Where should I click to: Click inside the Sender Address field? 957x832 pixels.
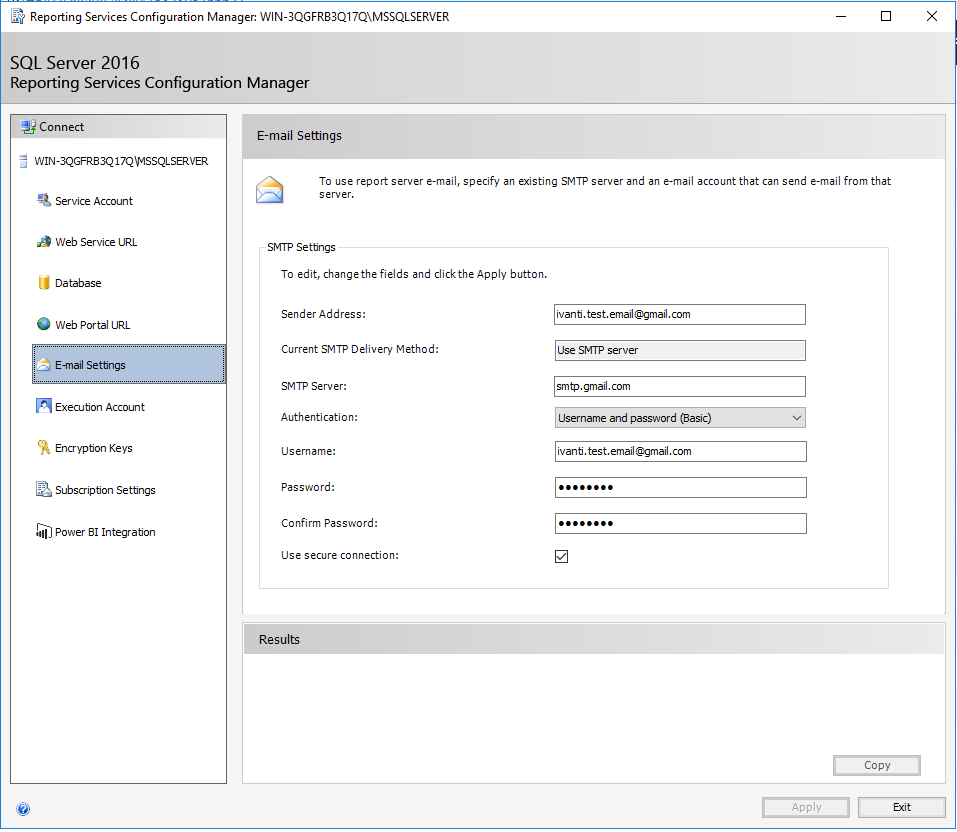click(680, 314)
